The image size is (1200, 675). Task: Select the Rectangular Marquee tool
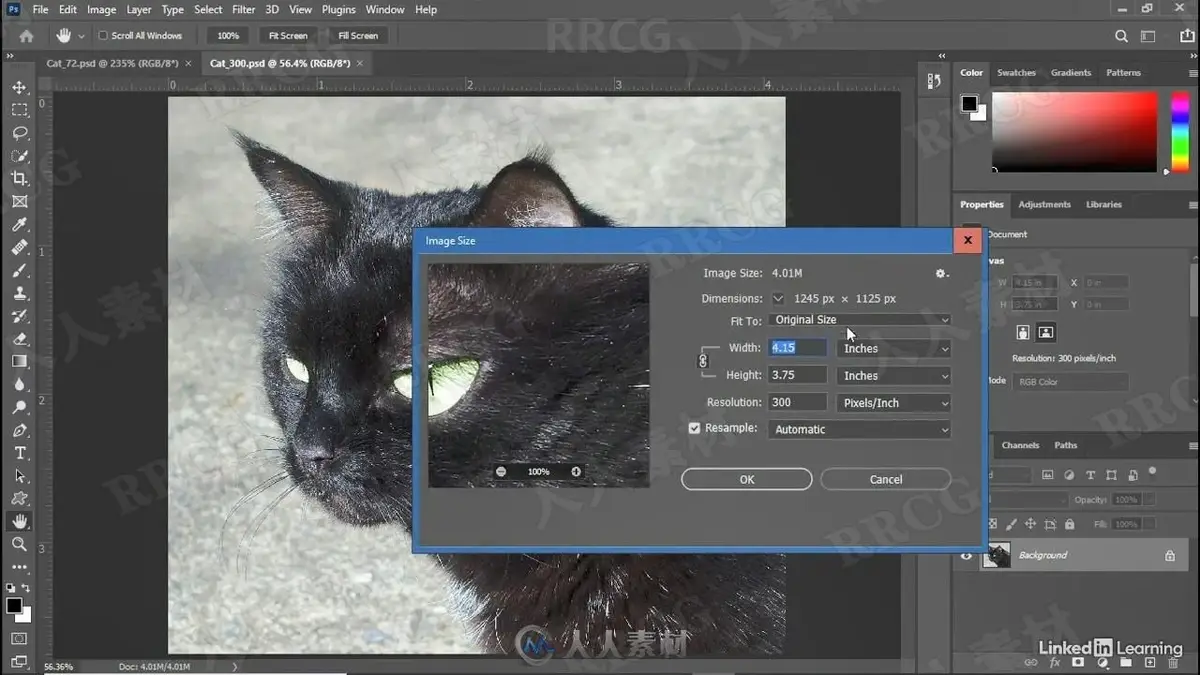coord(19,110)
